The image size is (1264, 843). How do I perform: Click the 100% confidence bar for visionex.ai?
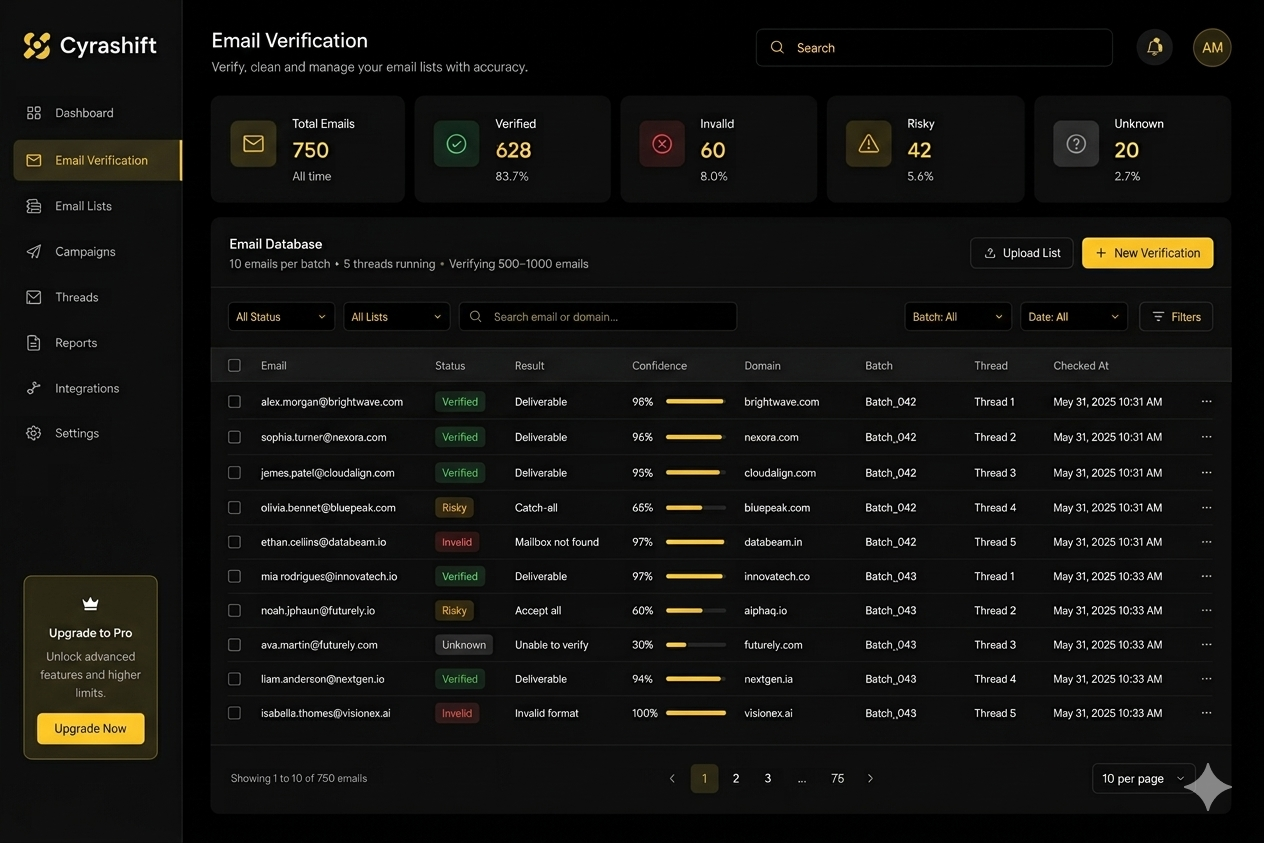coord(696,713)
